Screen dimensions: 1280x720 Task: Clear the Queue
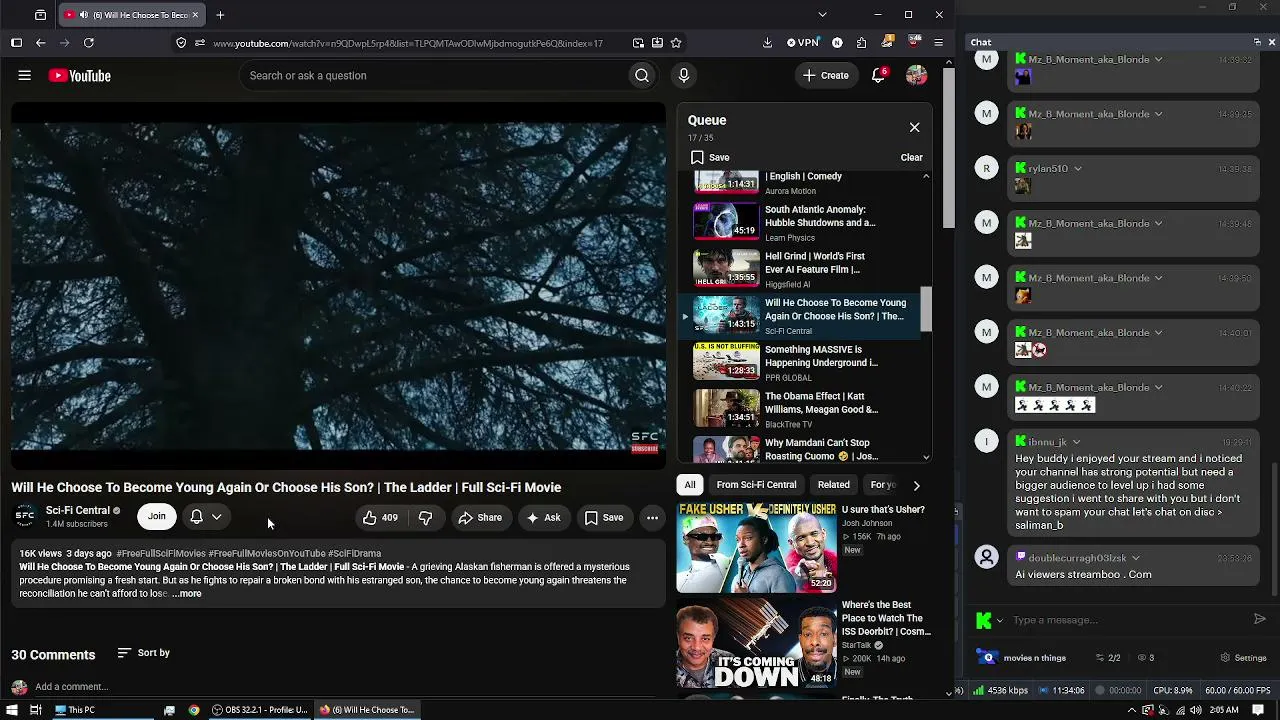pos(911,158)
